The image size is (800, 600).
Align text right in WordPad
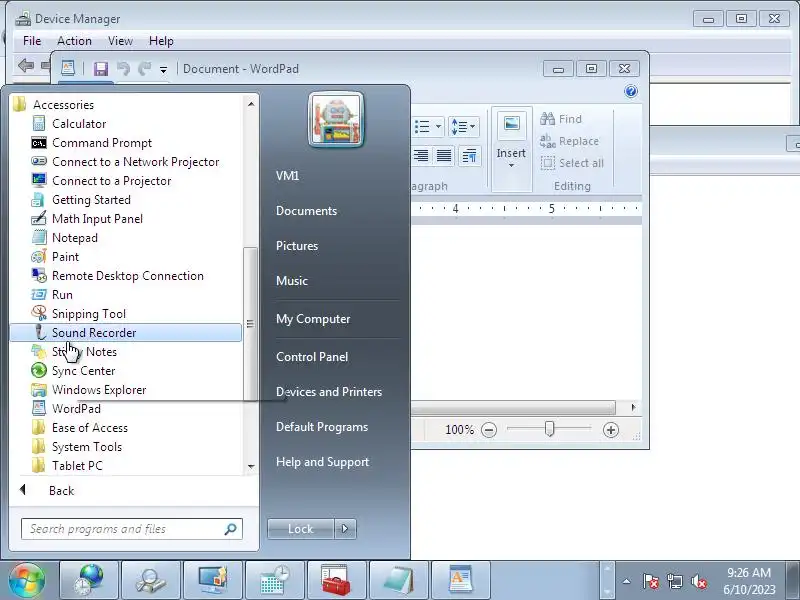(x=420, y=156)
